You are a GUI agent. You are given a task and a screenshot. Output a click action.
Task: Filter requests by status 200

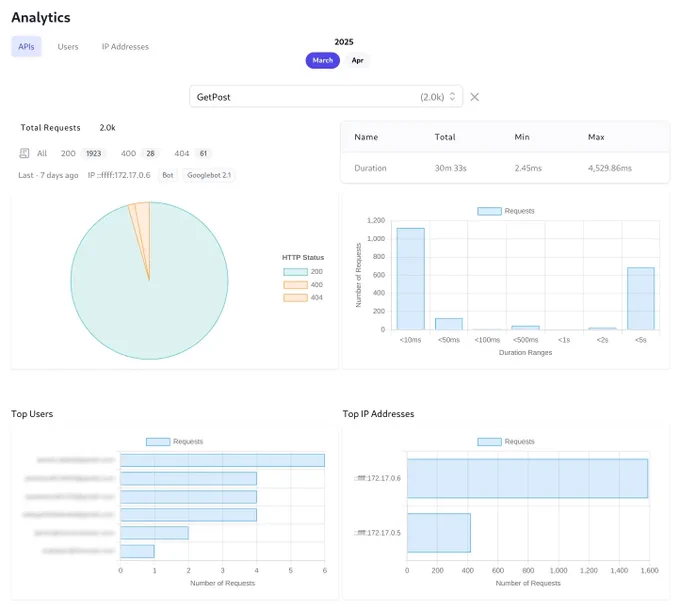click(68, 153)
